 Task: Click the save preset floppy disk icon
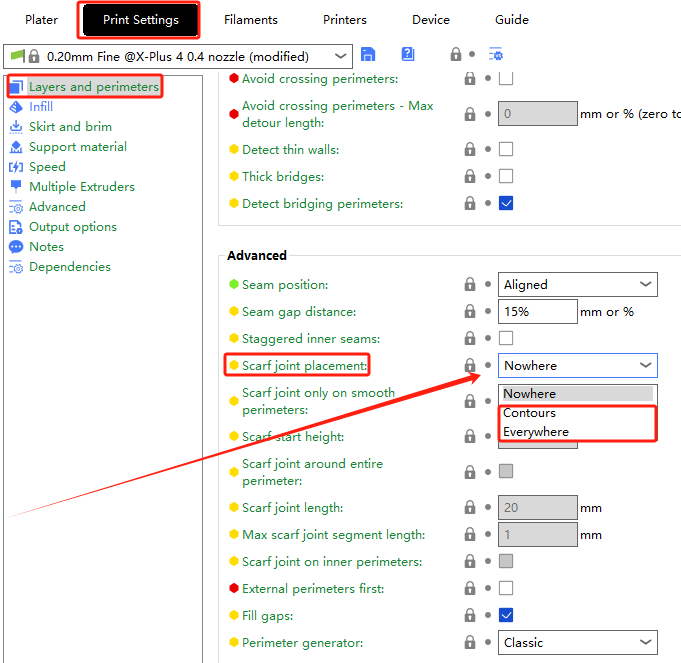tap(368, 56)
